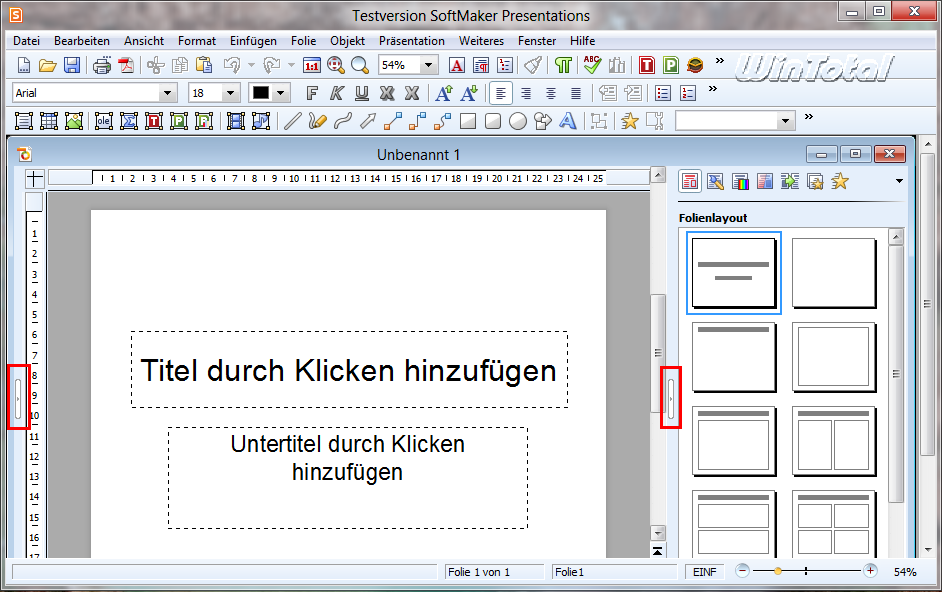Toggle the green pilcrow formatting marks icon
Viewport: 942px width, 592px height.
pos(563,65)
